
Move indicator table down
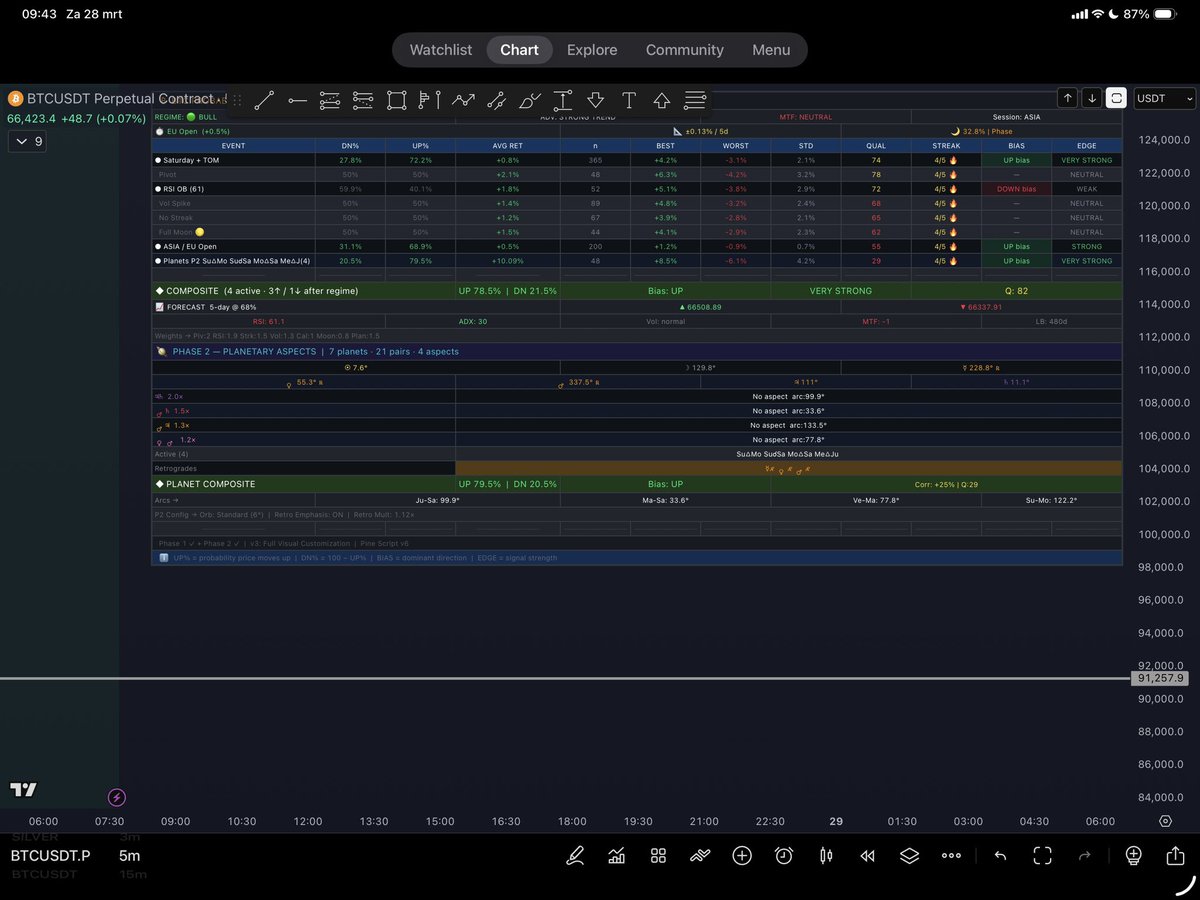1092,98
